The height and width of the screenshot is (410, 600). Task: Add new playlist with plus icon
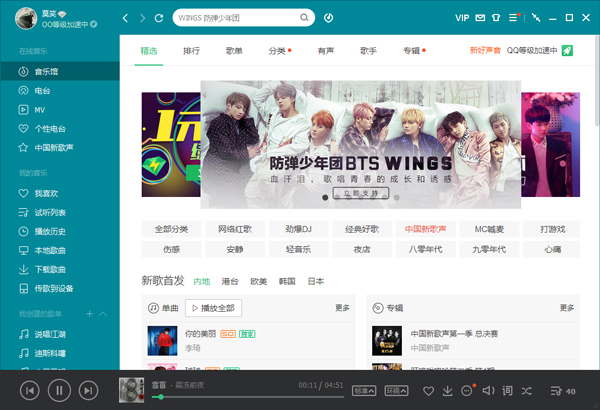click(90, 314)
